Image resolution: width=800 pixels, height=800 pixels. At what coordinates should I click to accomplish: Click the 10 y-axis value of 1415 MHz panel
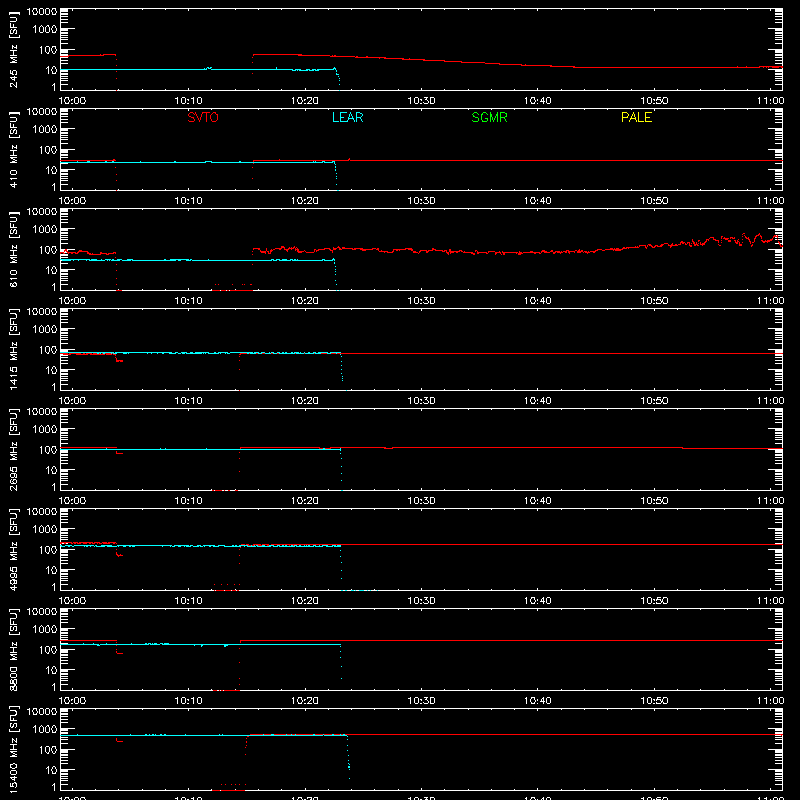tap(51, 370)
